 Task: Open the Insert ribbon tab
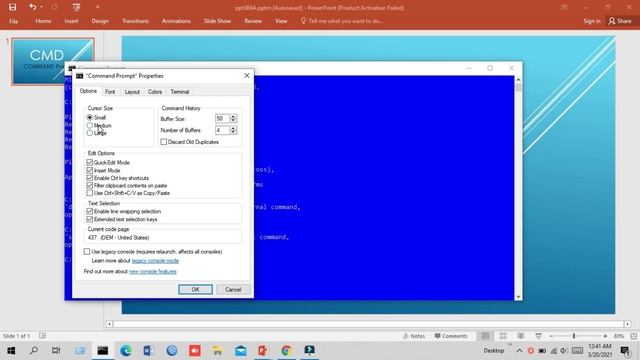point(71,21)
